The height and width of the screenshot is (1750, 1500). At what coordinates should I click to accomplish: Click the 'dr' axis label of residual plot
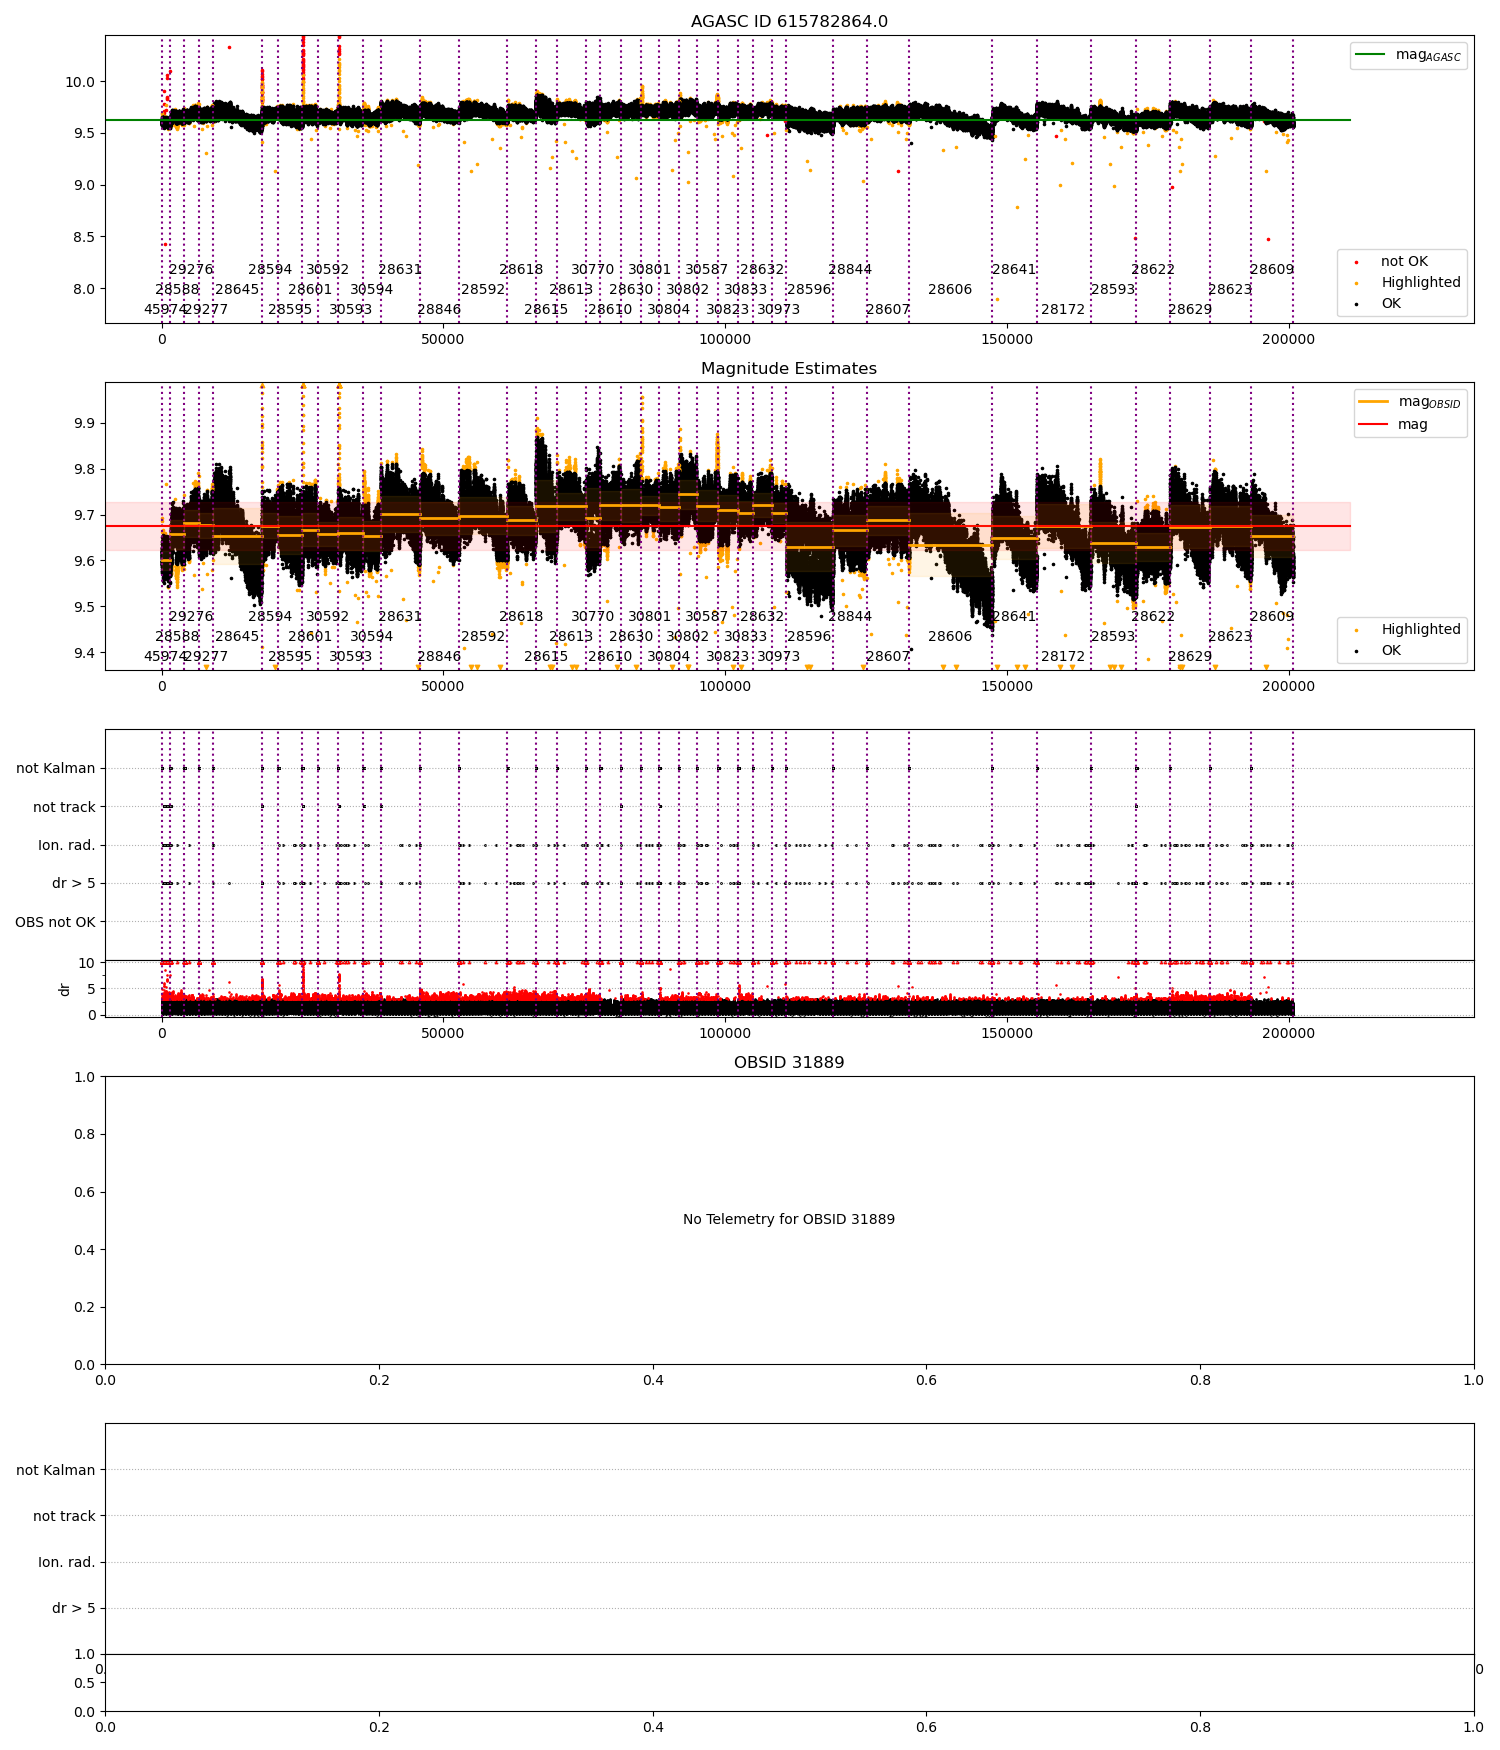(65, 989)
